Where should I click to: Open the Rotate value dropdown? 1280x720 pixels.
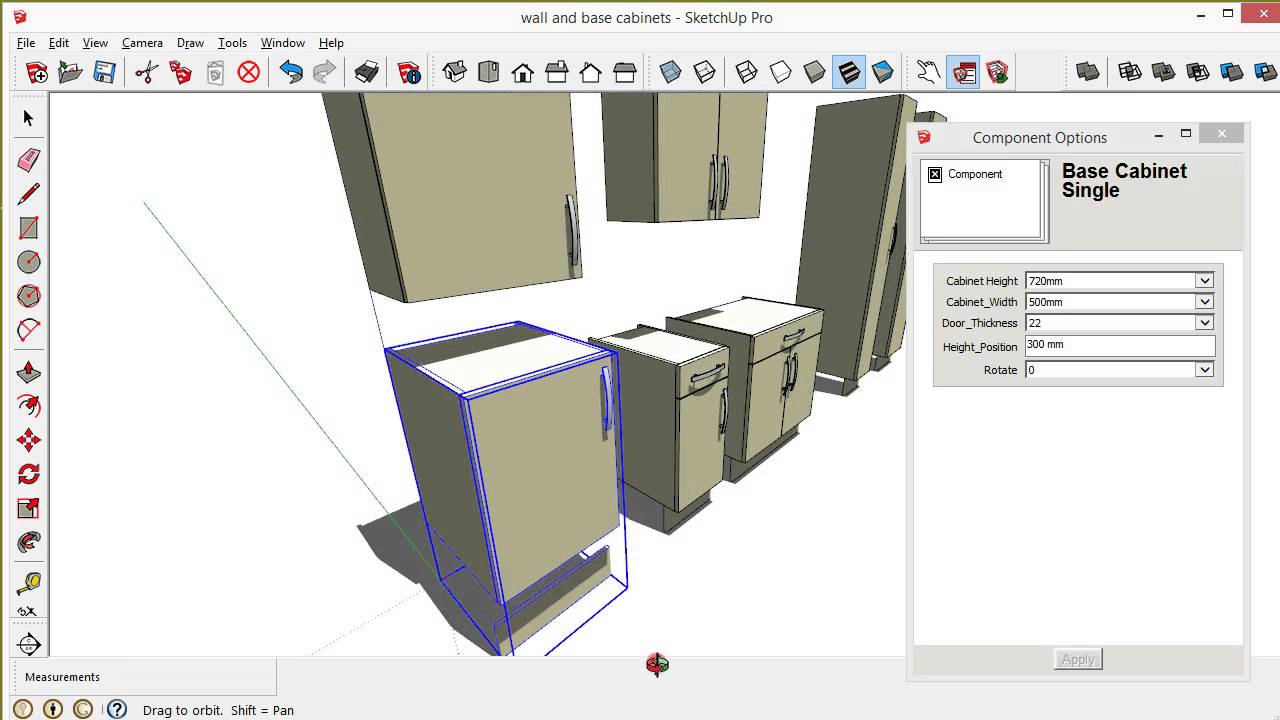click(x=1204, y=370)
